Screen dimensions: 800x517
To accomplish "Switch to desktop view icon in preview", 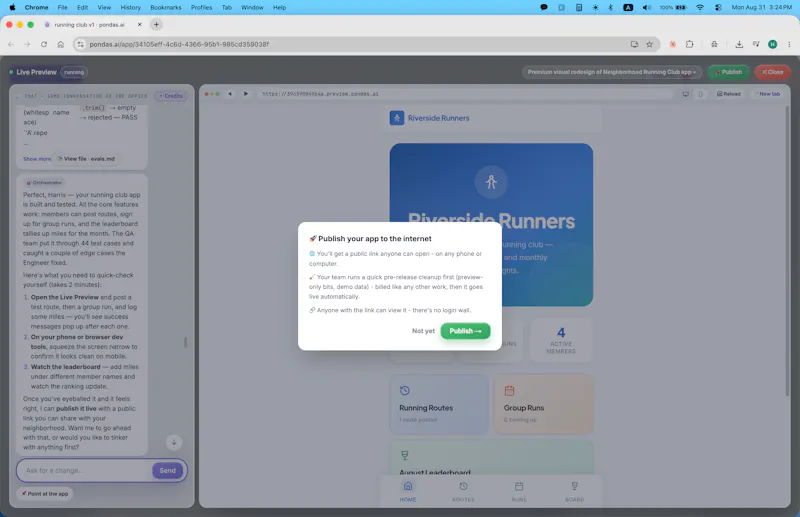I will (685, 94).
